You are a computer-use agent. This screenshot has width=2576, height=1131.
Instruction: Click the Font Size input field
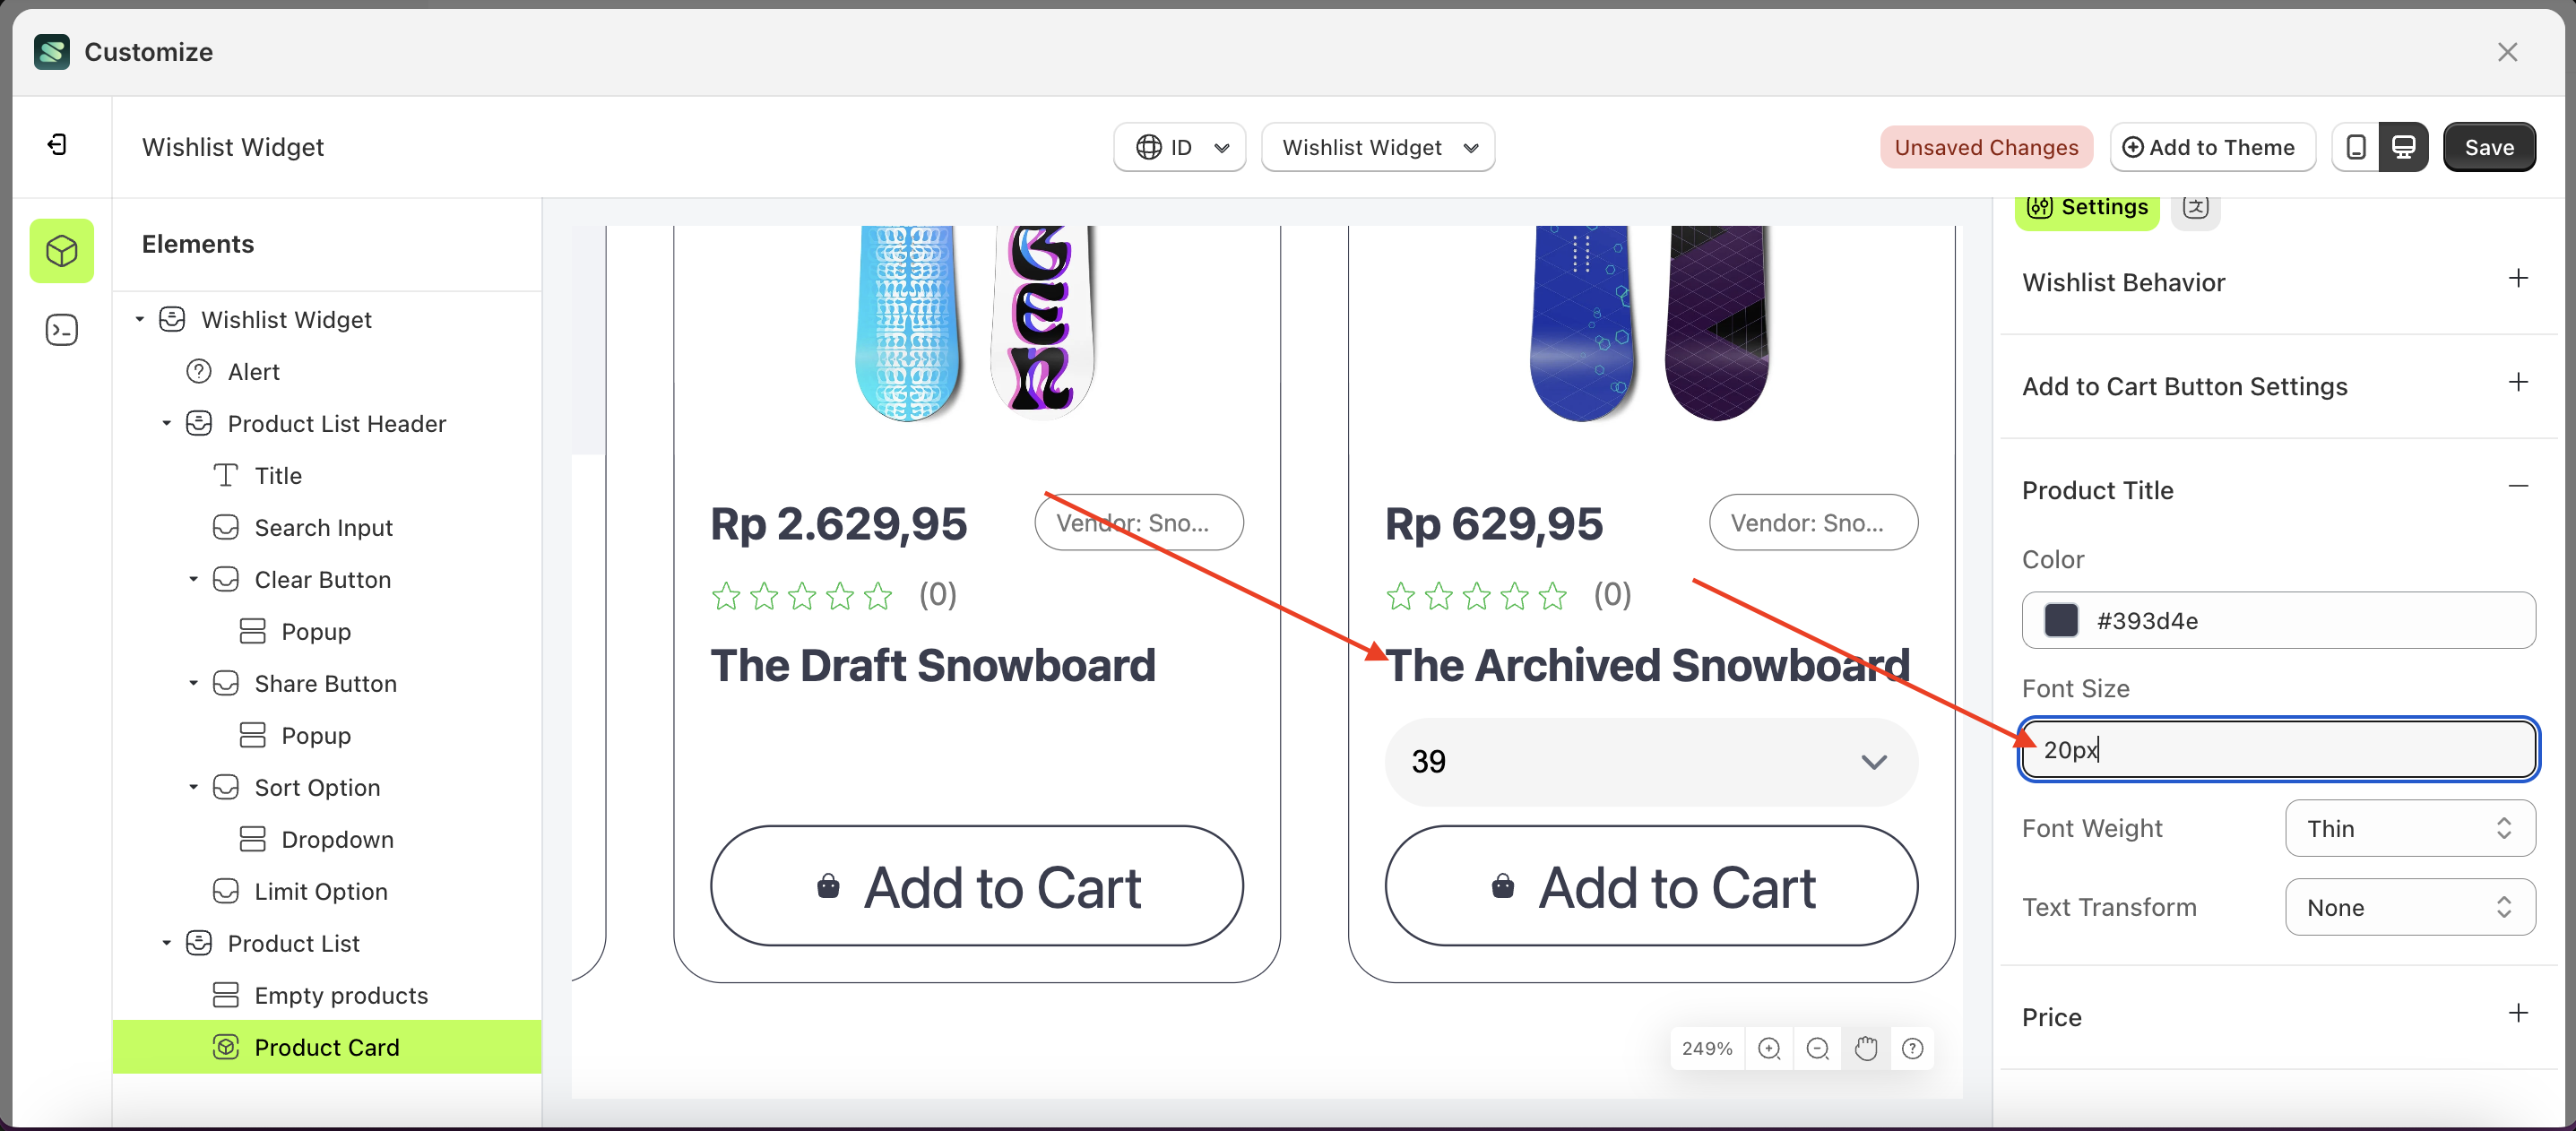pyautogui.click(x=2278, y=749)
